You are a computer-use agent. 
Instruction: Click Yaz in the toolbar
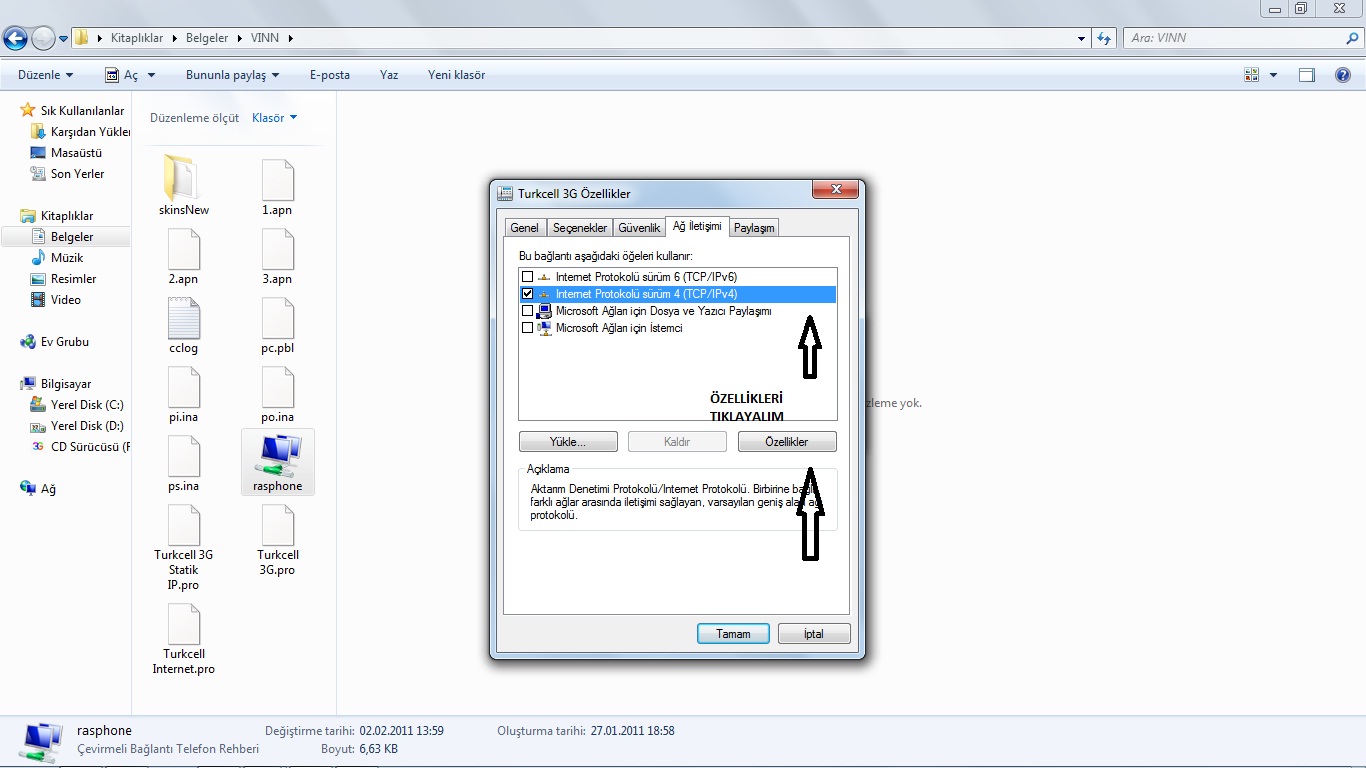[x=389, y=75]
